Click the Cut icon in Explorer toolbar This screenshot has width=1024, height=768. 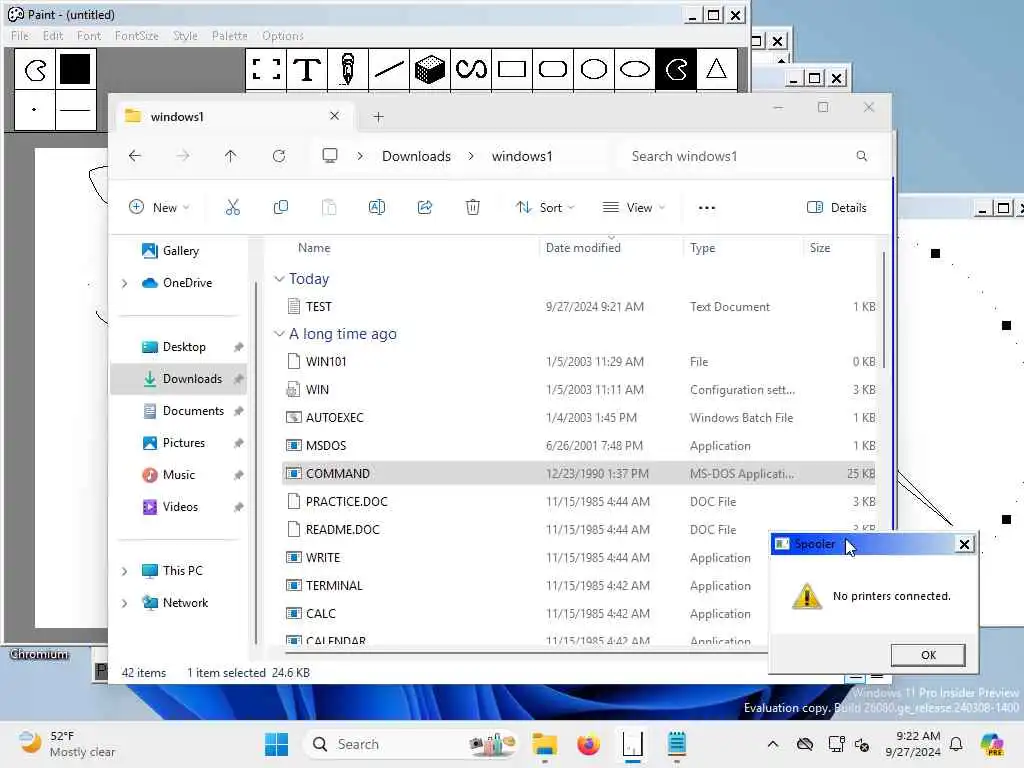[x=232, y=208]
